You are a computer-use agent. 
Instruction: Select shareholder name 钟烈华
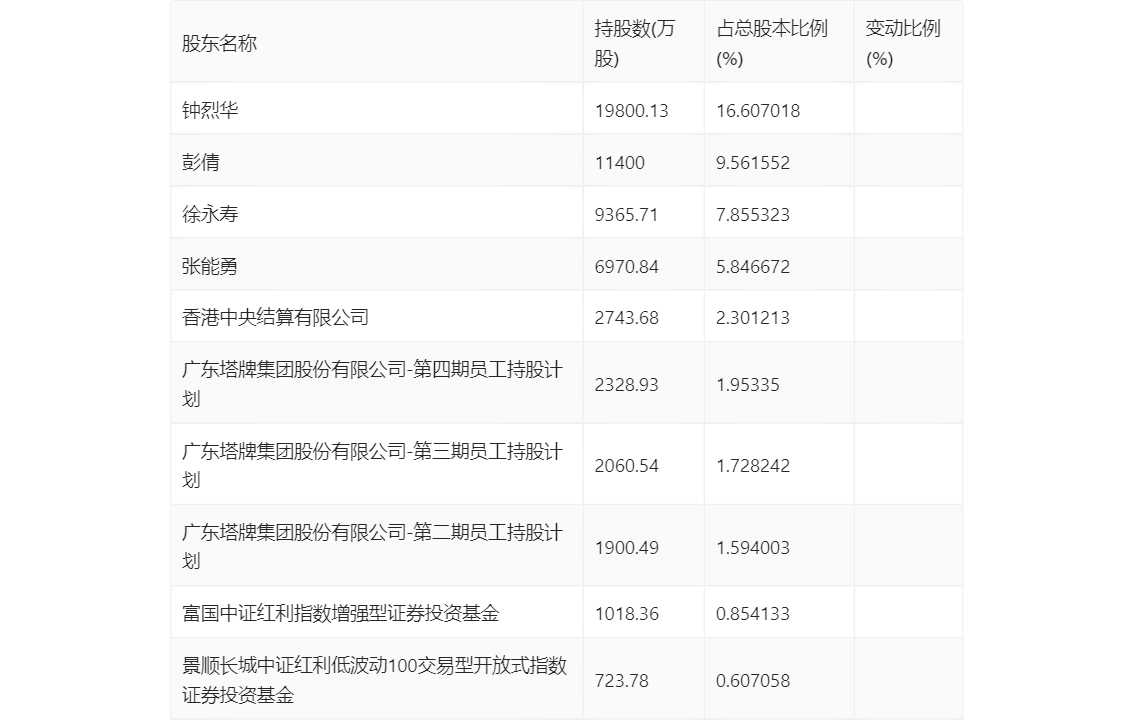(210, 111)
